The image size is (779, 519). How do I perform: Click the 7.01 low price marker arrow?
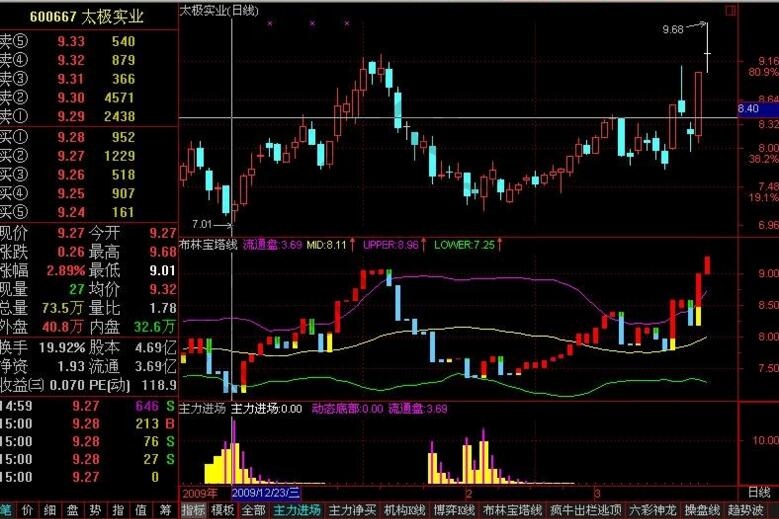pos(224,224)
